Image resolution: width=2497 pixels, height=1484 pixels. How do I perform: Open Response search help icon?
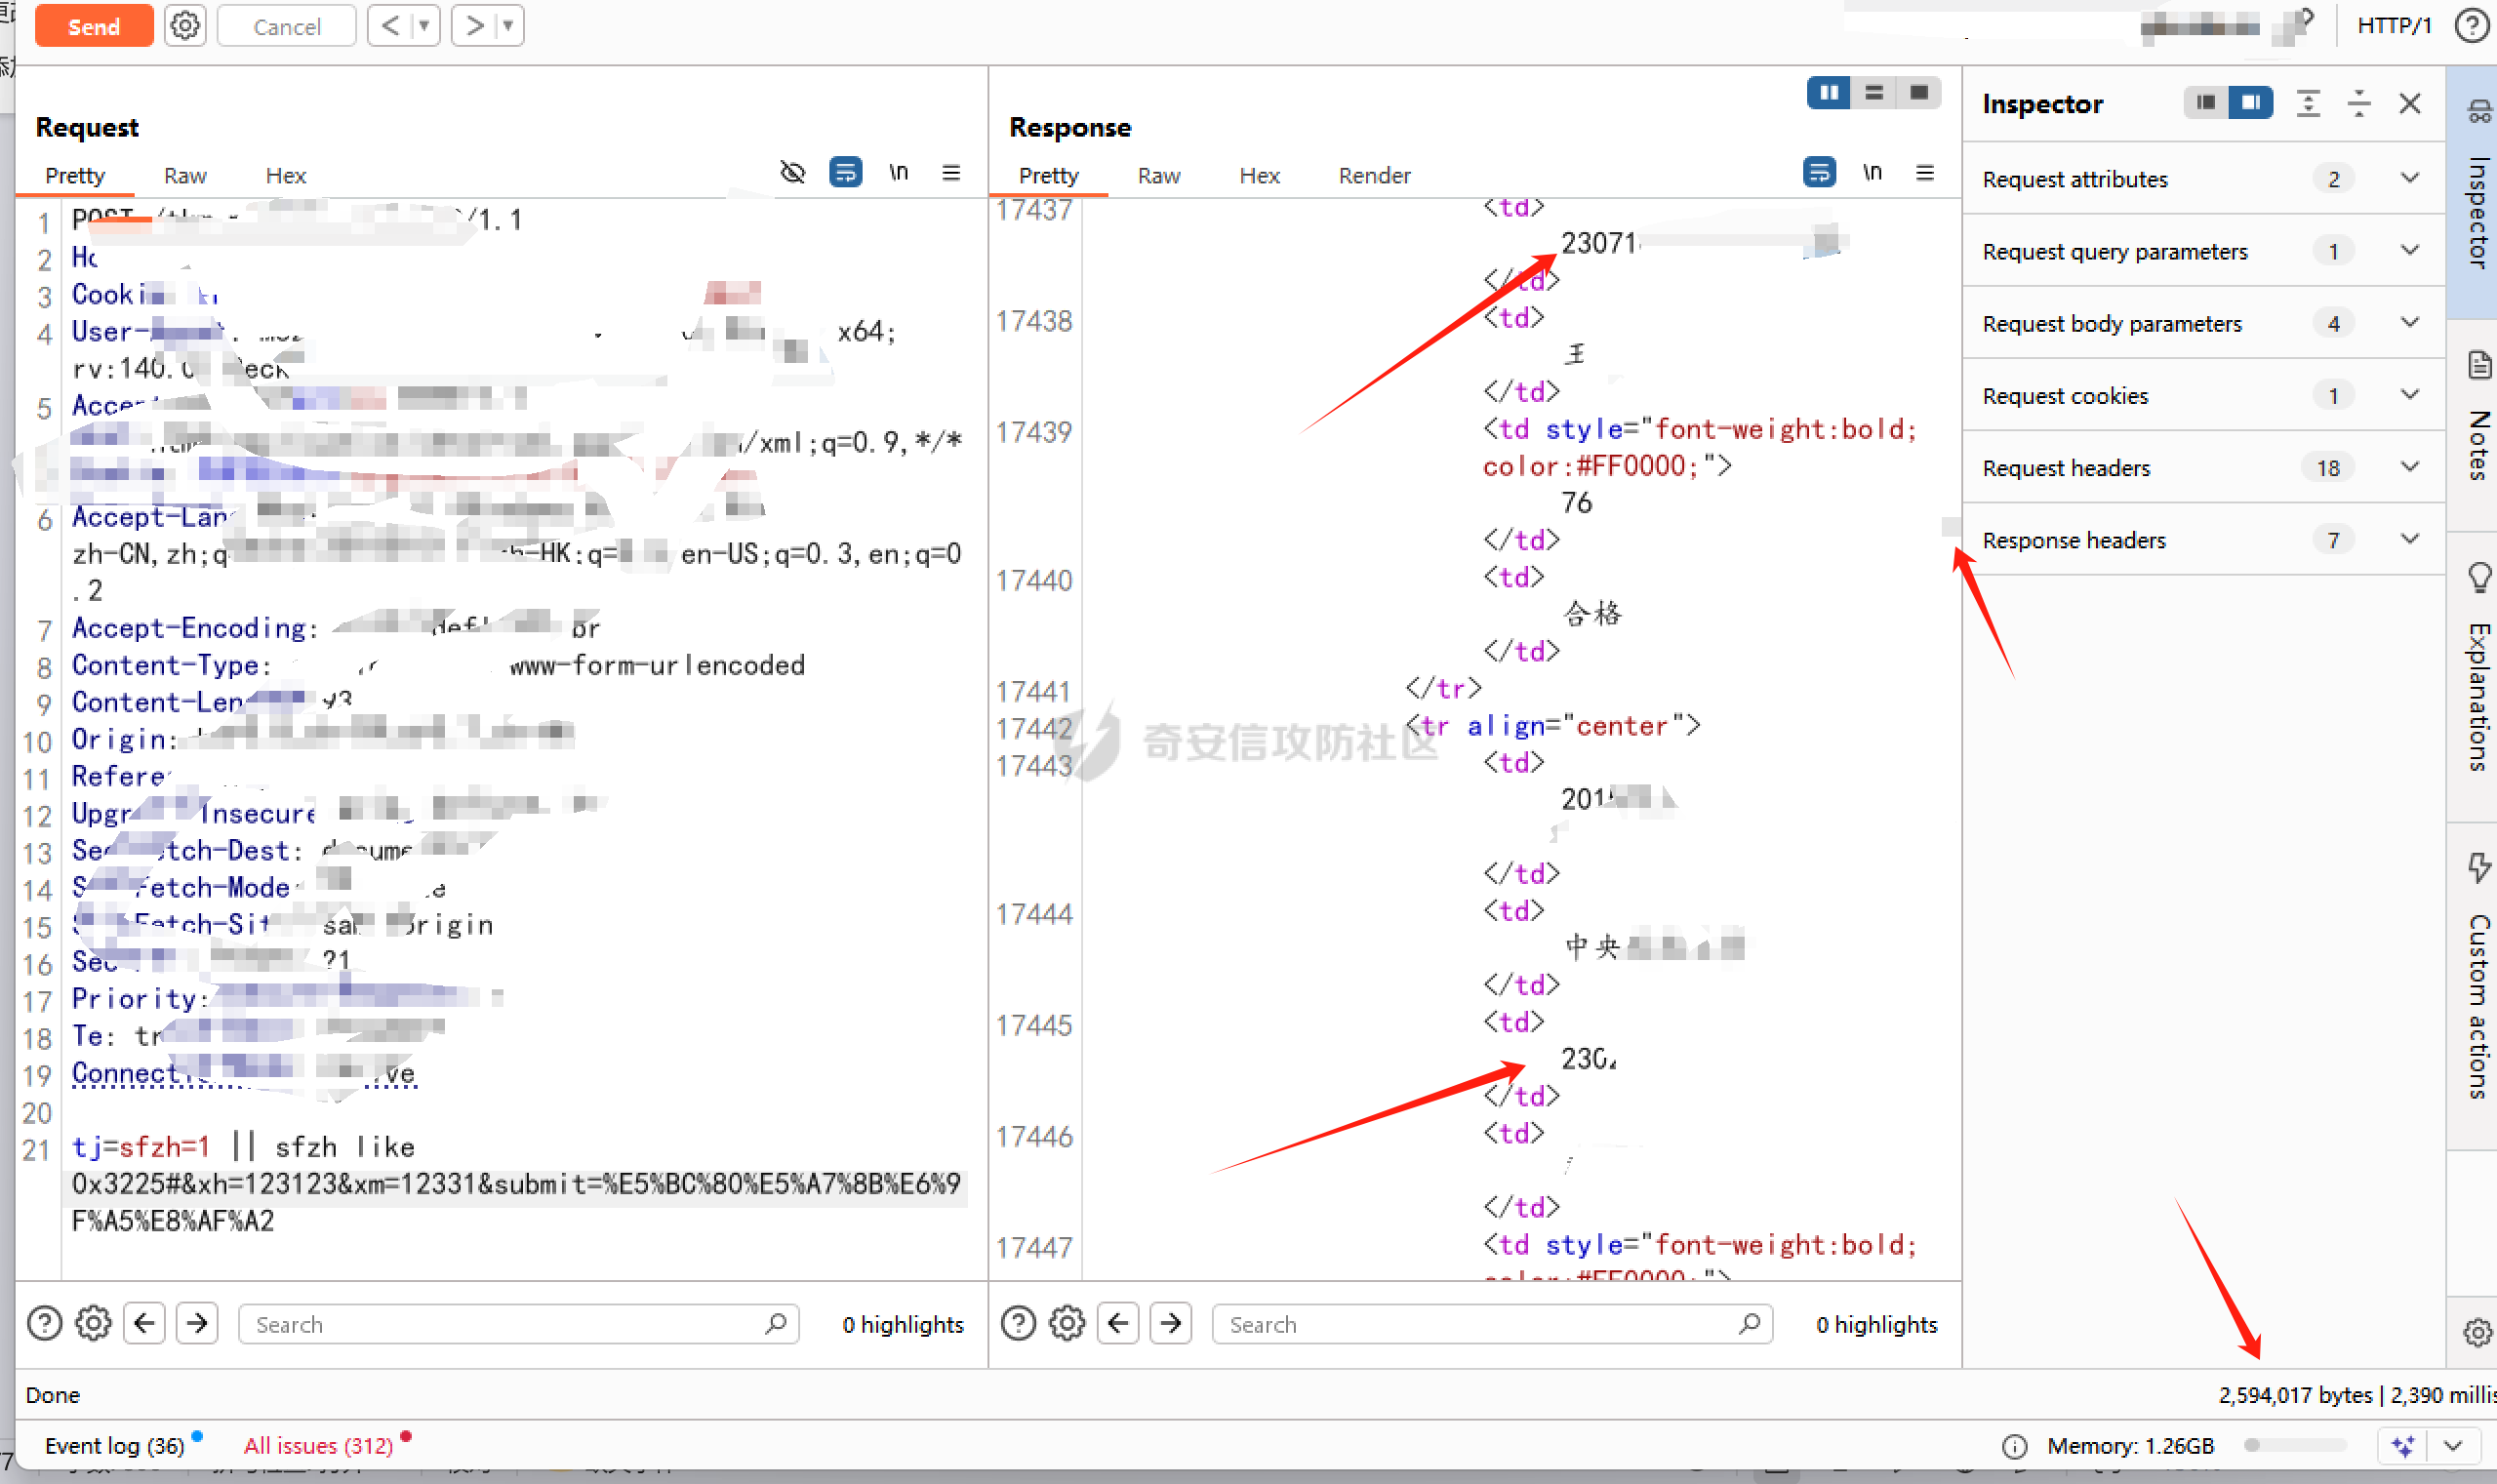pyautogui.click(x=1018, y=1324)
